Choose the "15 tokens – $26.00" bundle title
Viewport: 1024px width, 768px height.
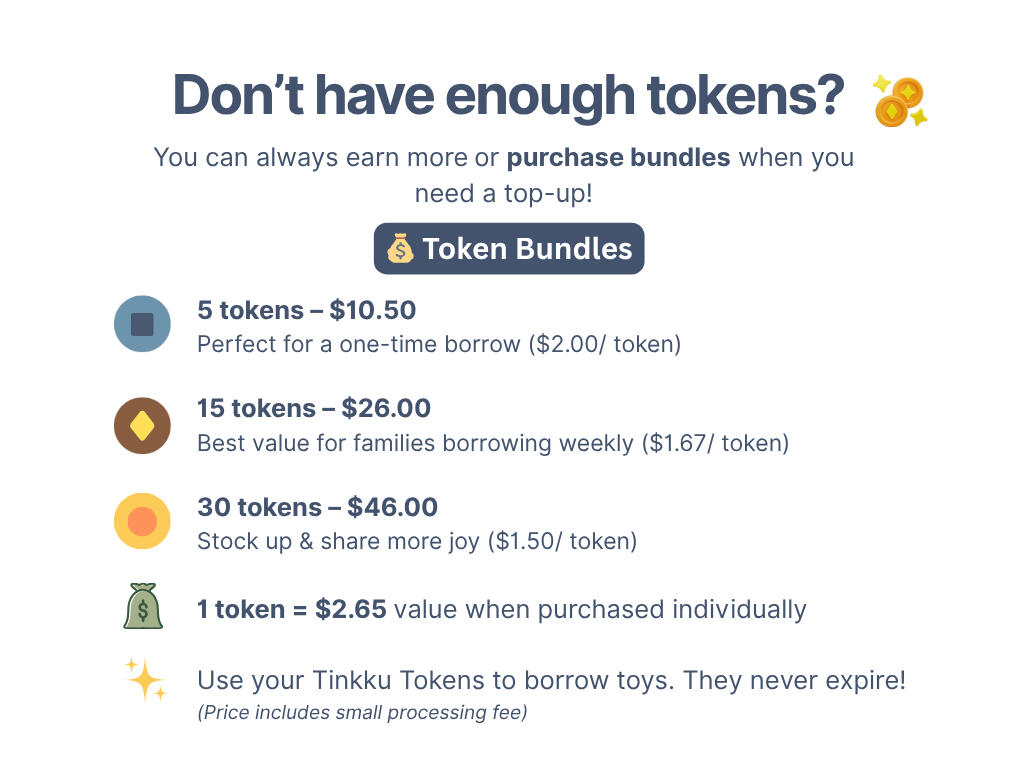(x=314, y=408)
